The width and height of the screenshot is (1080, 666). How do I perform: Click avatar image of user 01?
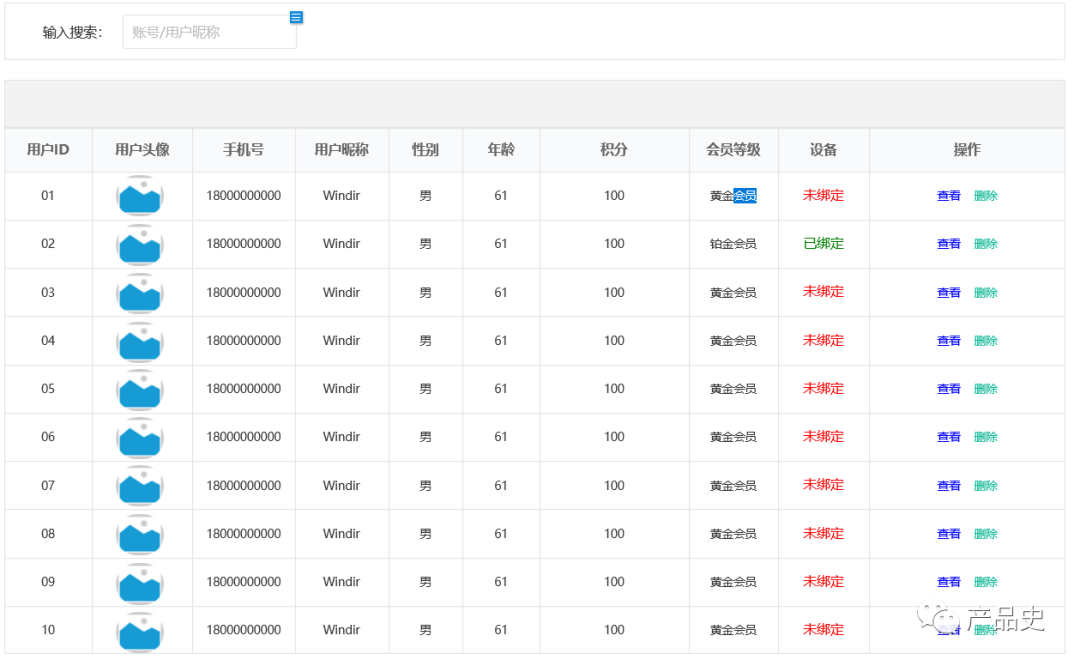[x=141, y=196]
